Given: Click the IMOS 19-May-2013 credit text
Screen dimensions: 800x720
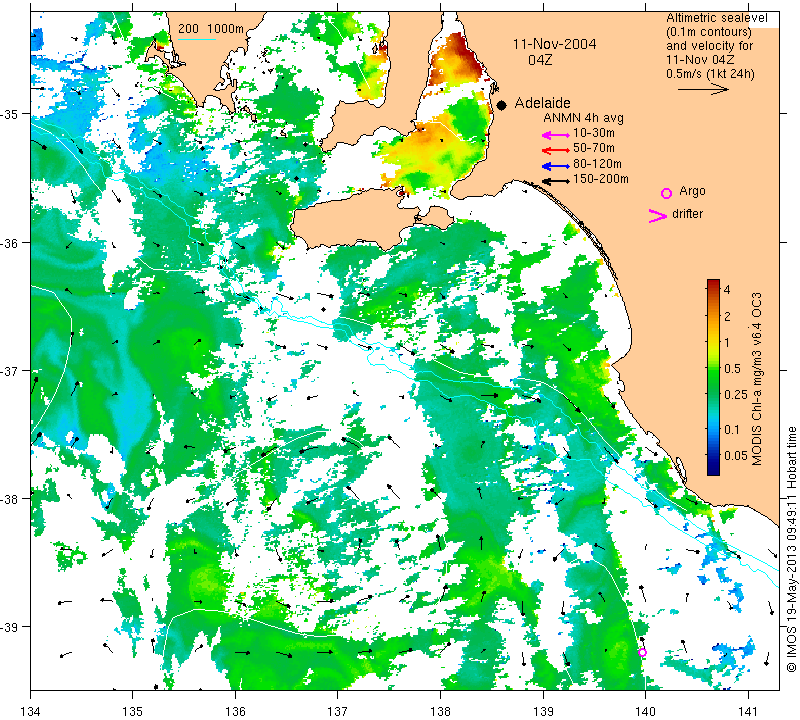Looking at the screenshot, I should click(x=791, y=549).
